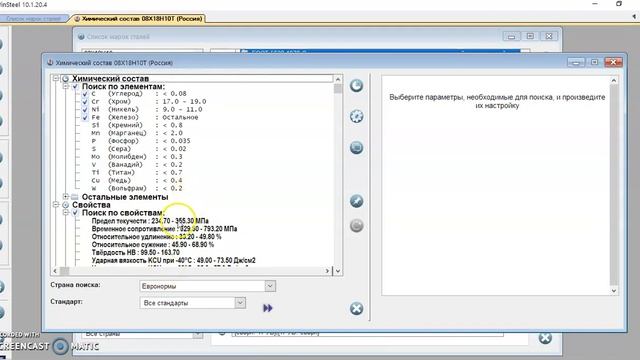Toggle the Поиск по элементам checkbox

[x=75, y=87]
